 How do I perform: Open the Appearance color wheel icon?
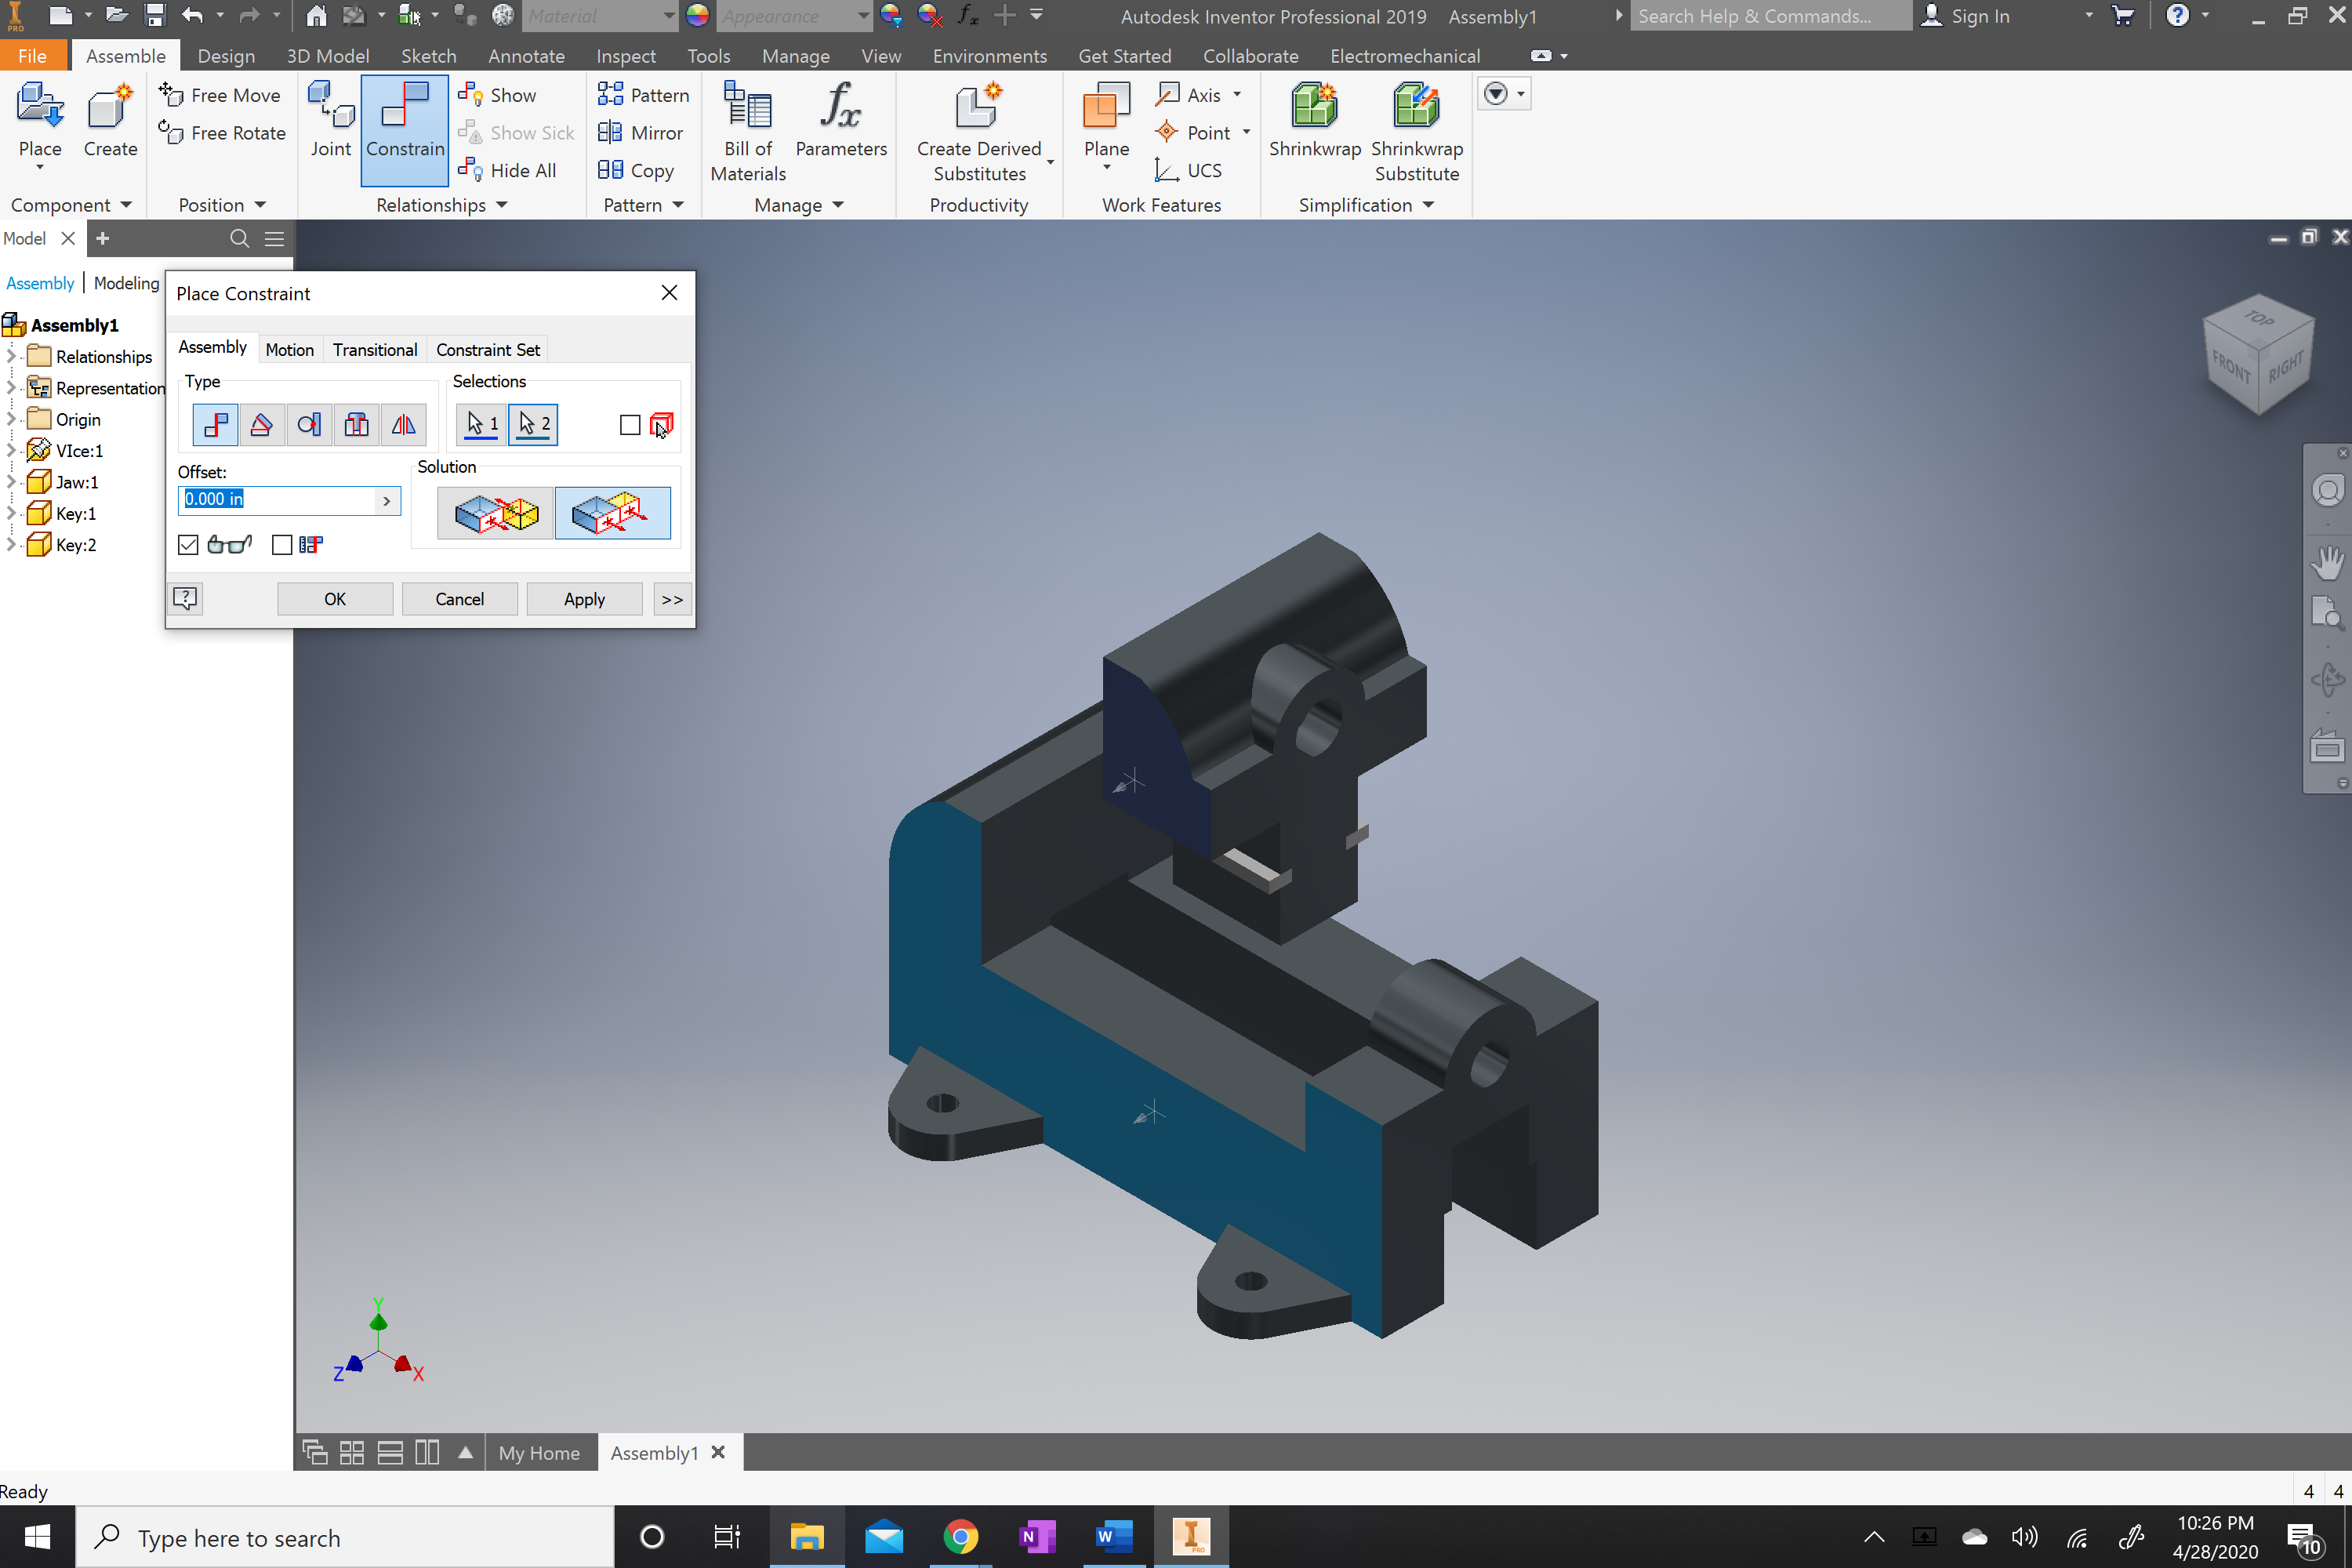[x=698, y=16]
